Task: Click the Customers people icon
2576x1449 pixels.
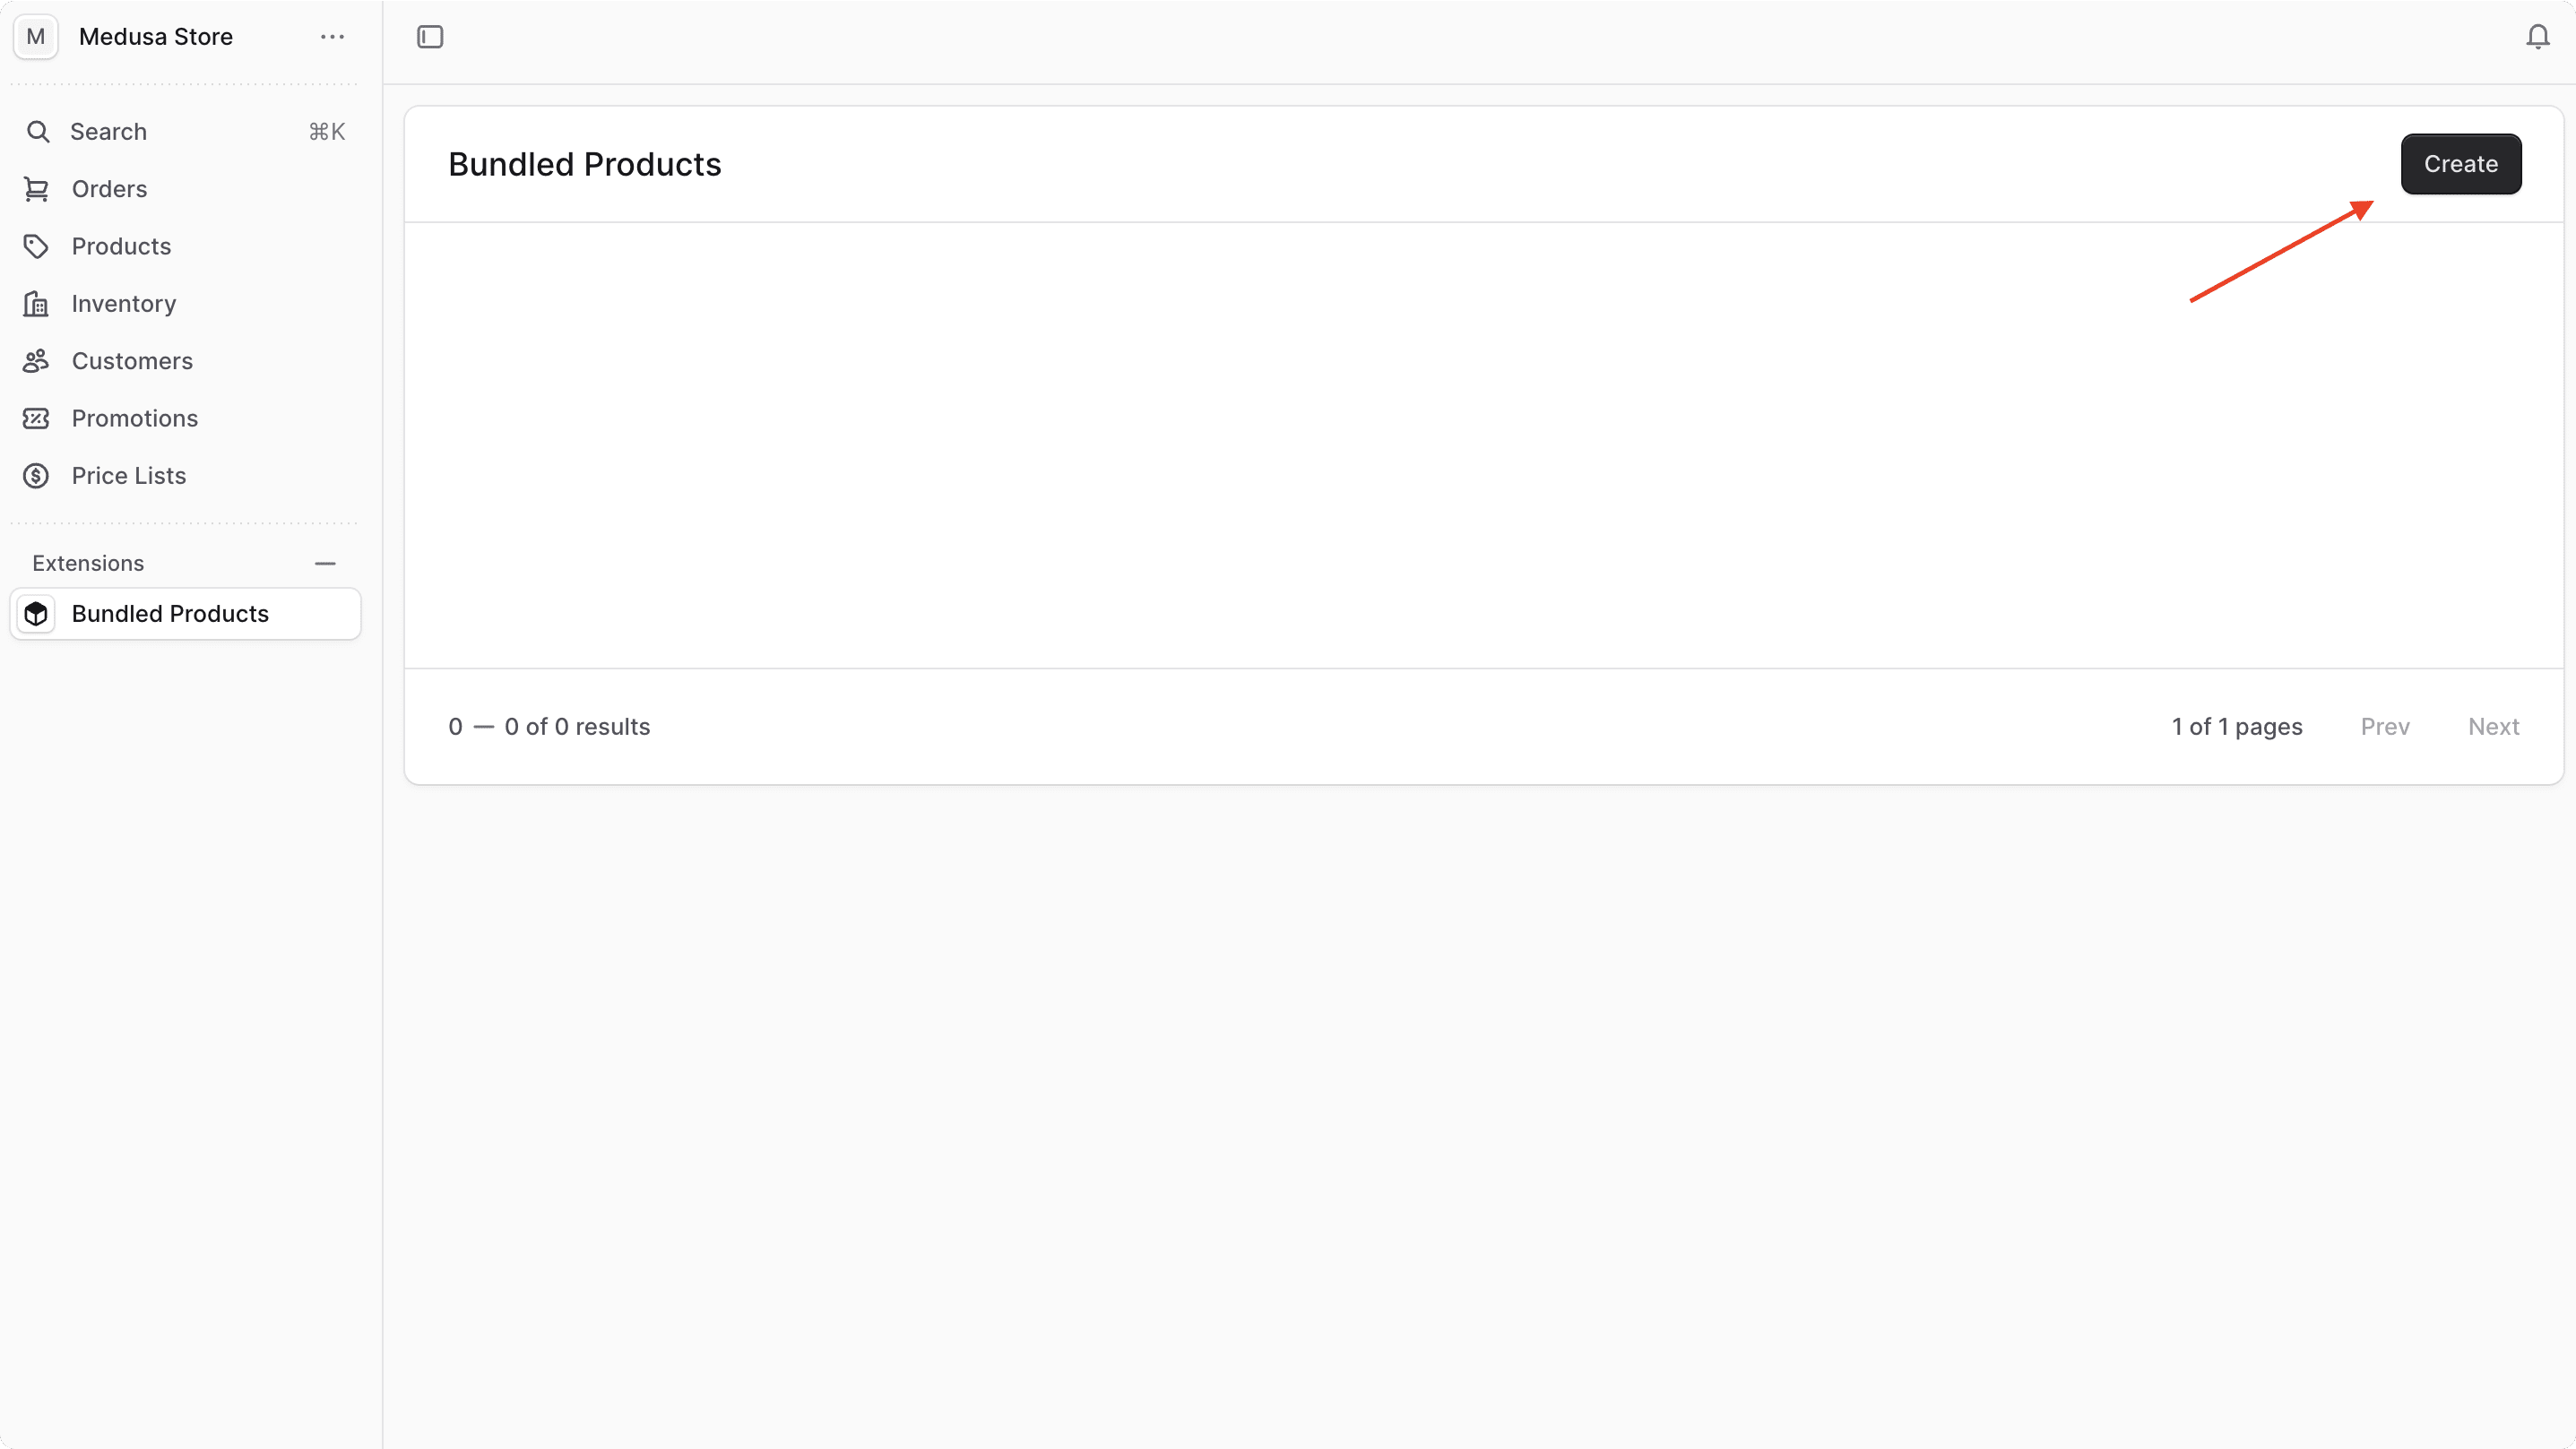Action: tap(36, 361)
